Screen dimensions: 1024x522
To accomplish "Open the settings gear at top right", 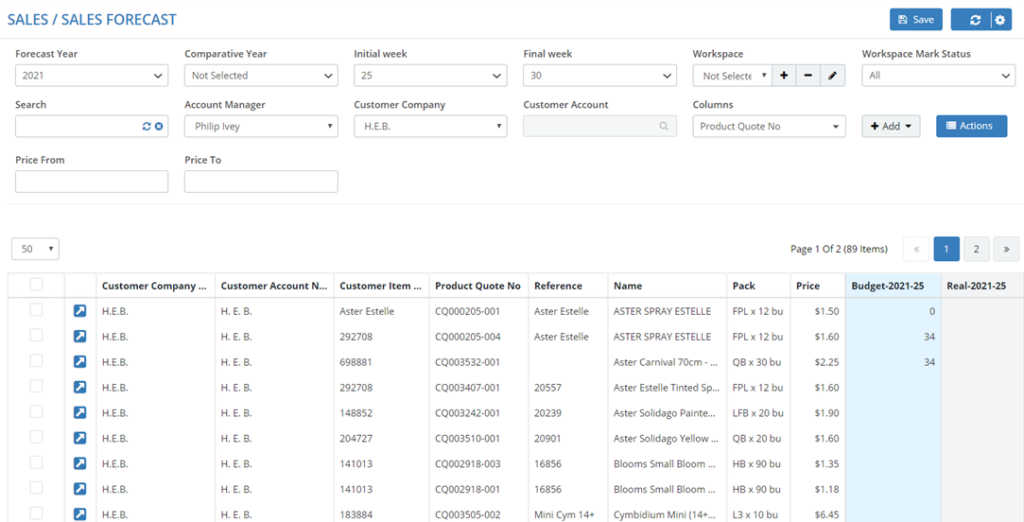I will tap(999, 20).
